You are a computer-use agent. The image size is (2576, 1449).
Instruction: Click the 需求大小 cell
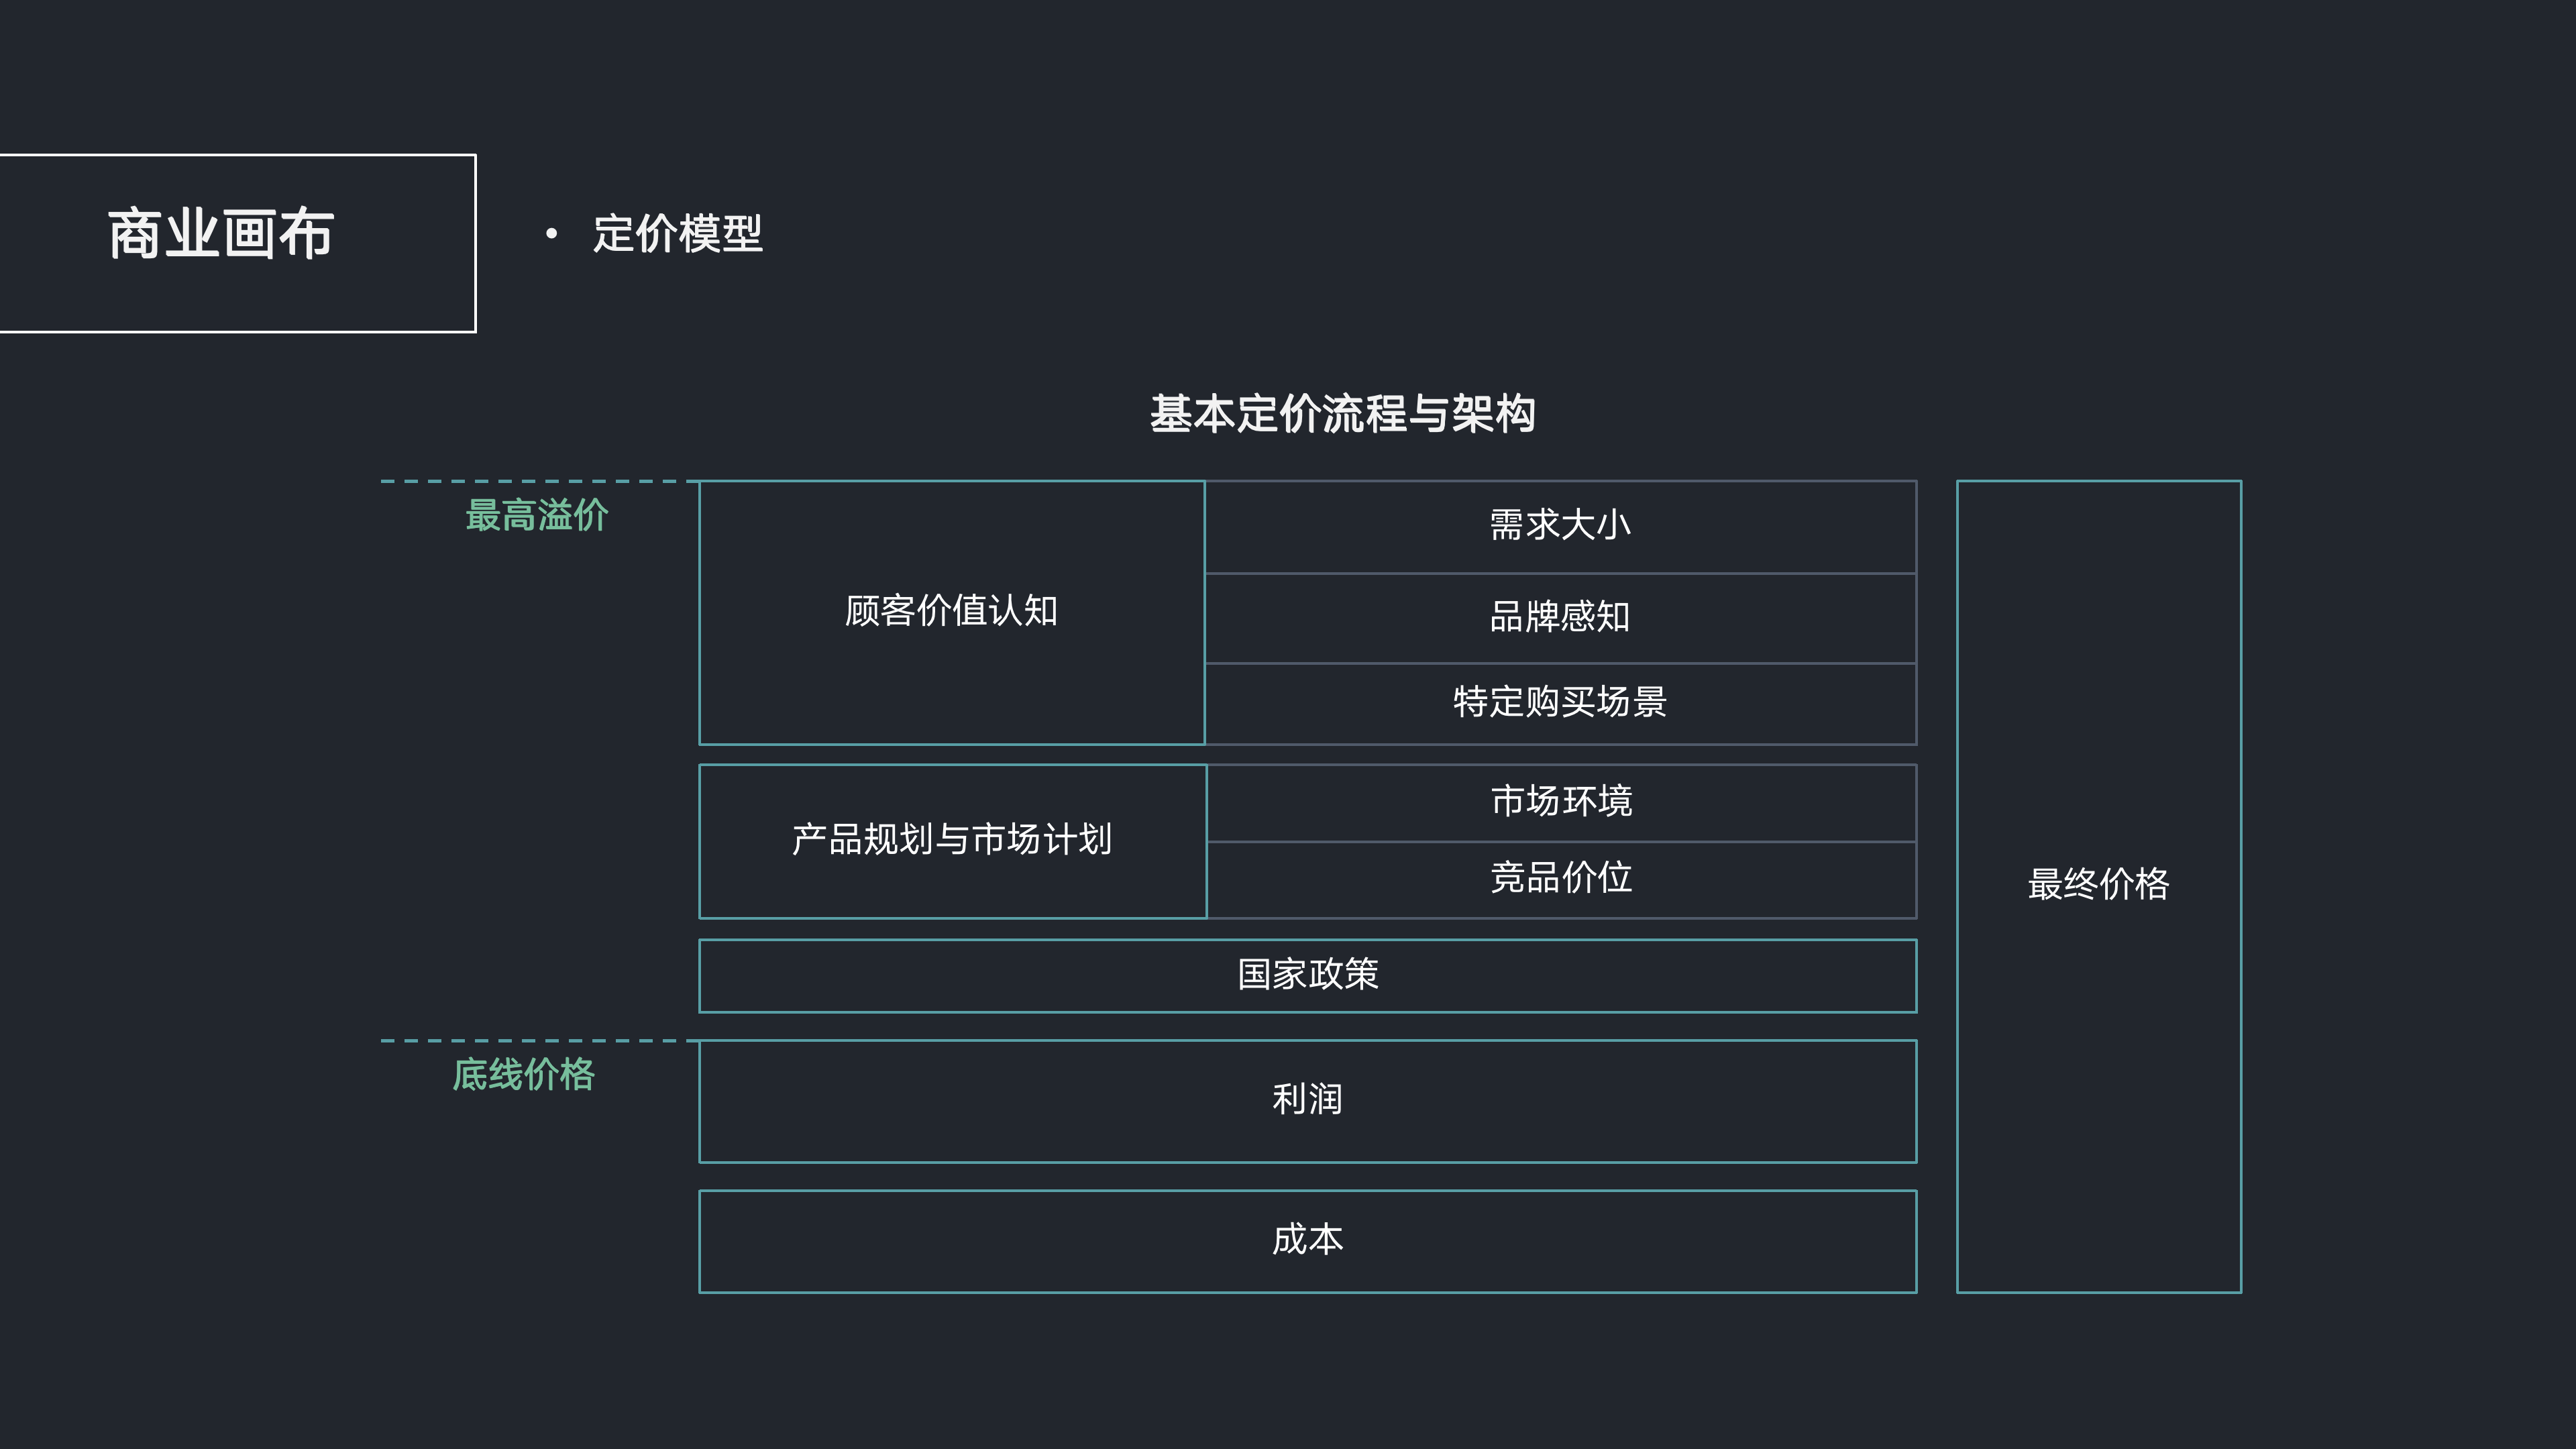(x=1560, y=526)
